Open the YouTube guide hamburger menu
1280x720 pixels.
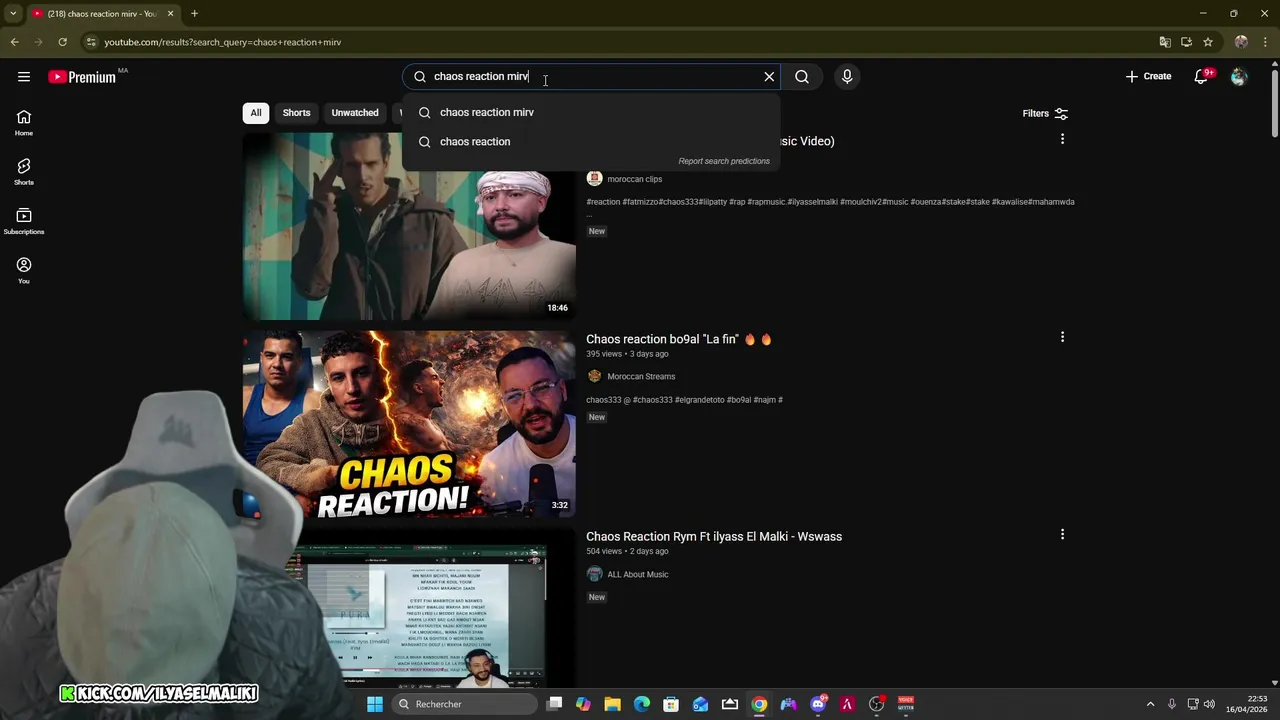coord(24,77)
